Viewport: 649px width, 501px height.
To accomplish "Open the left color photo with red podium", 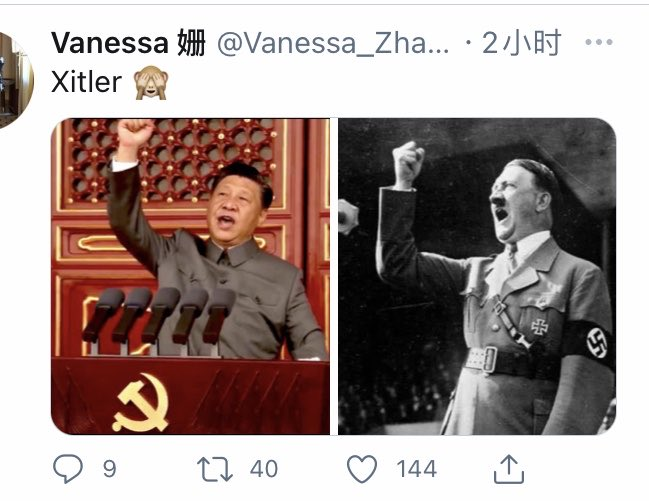I will click(190, 277).
